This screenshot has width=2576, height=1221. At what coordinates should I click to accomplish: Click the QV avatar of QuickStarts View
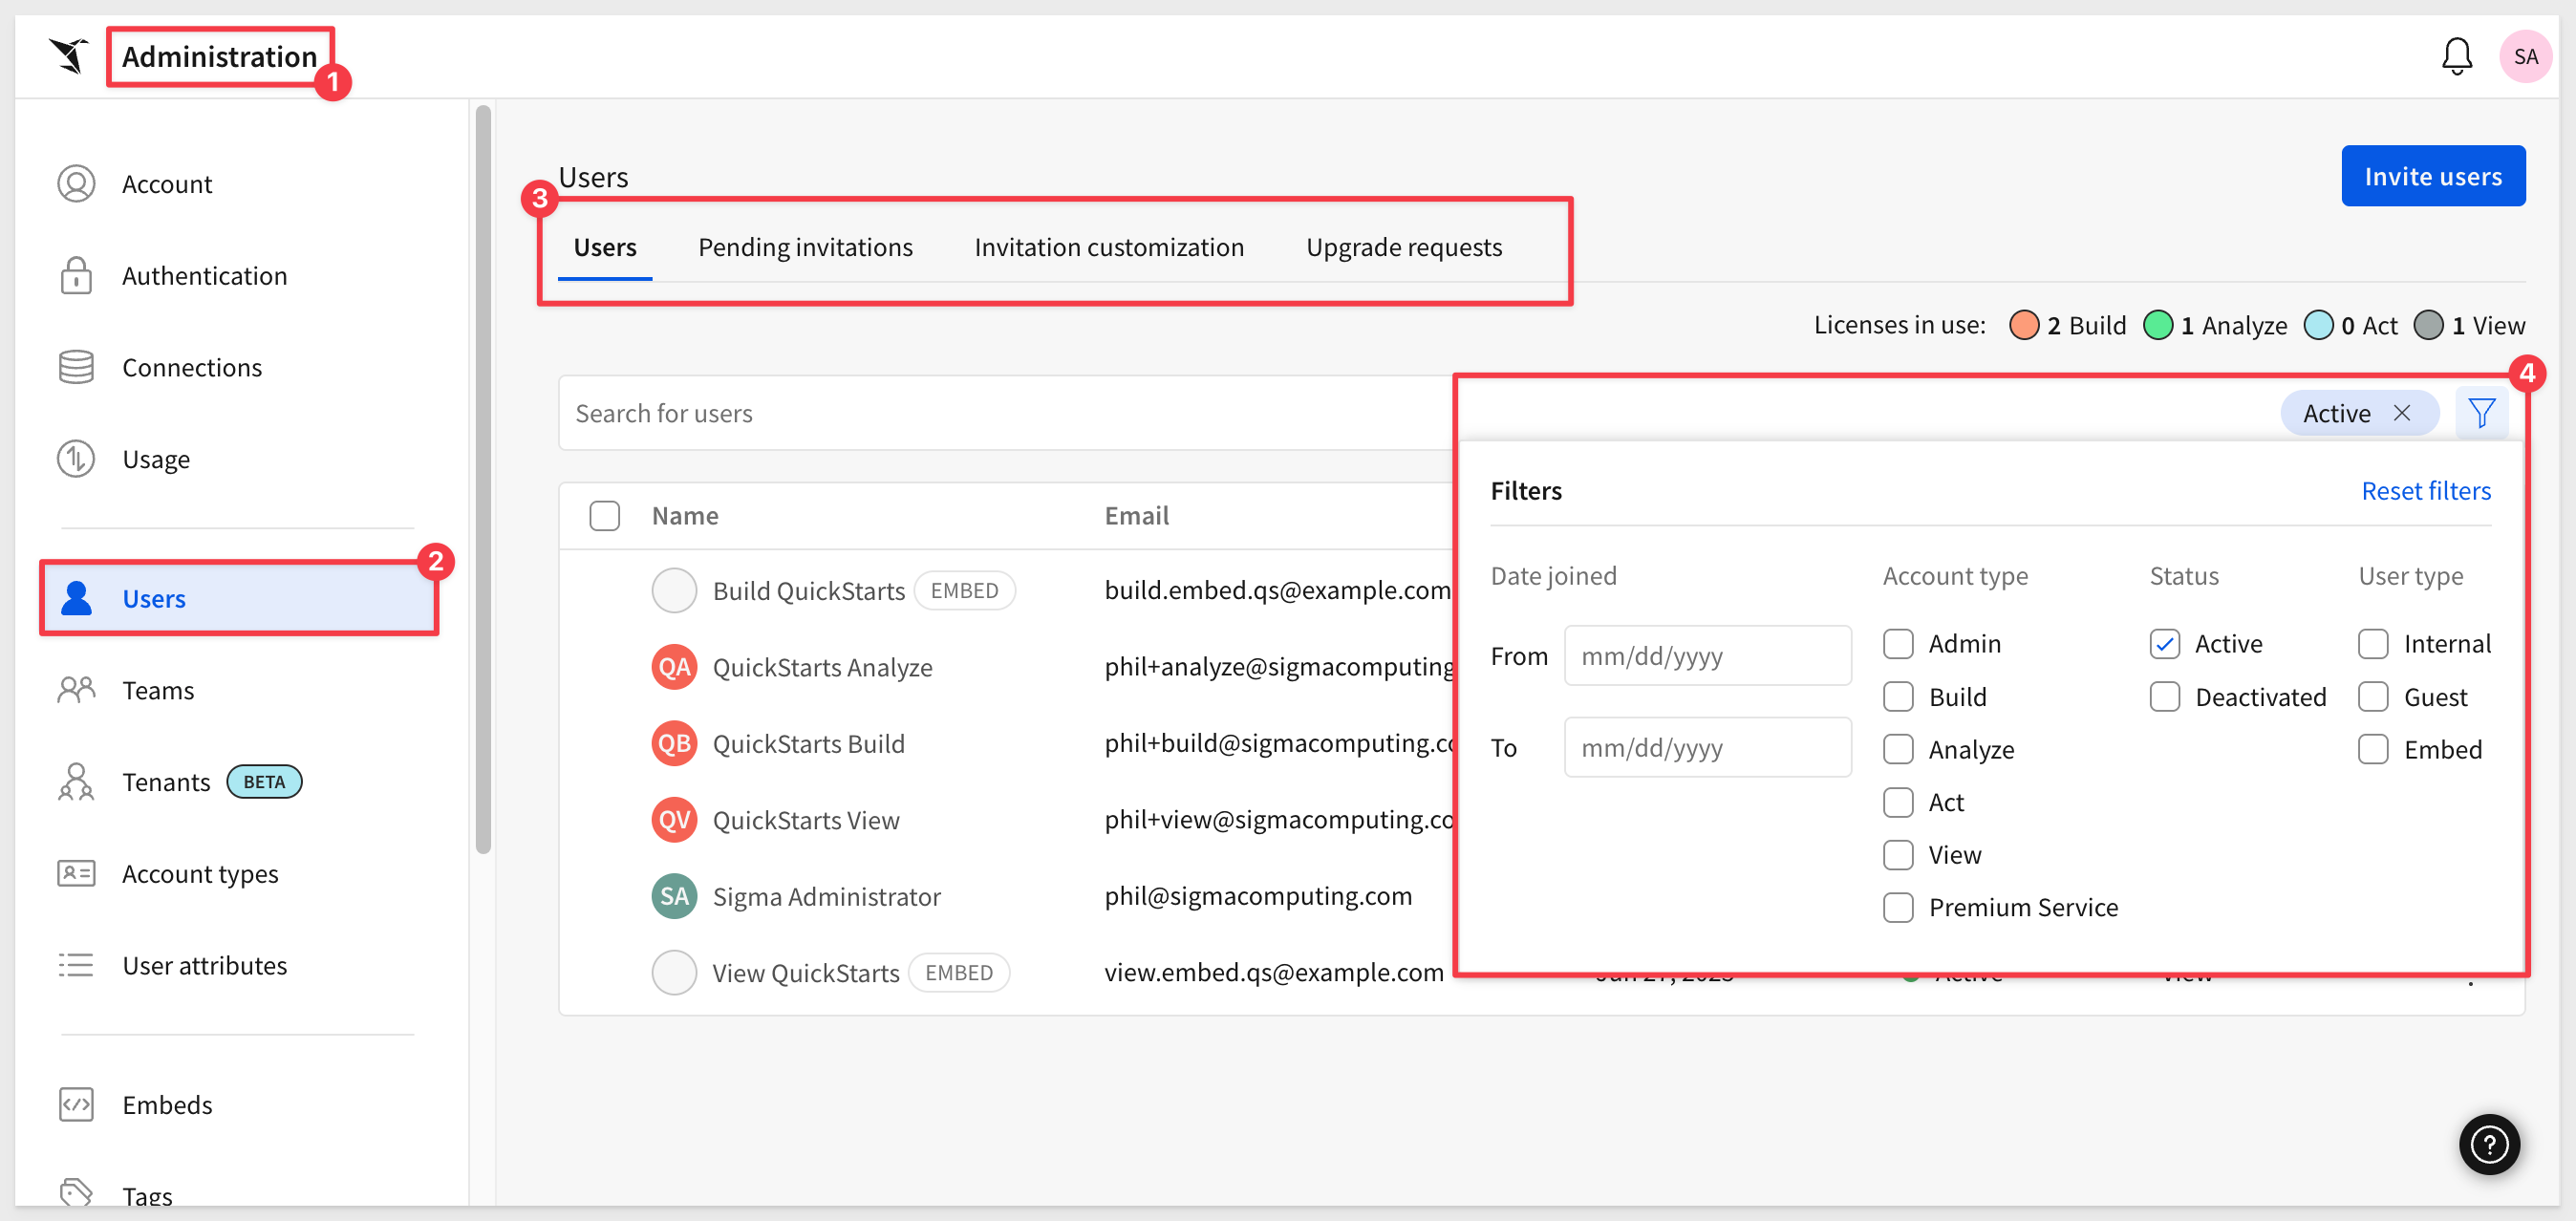(x=674, y=820)
